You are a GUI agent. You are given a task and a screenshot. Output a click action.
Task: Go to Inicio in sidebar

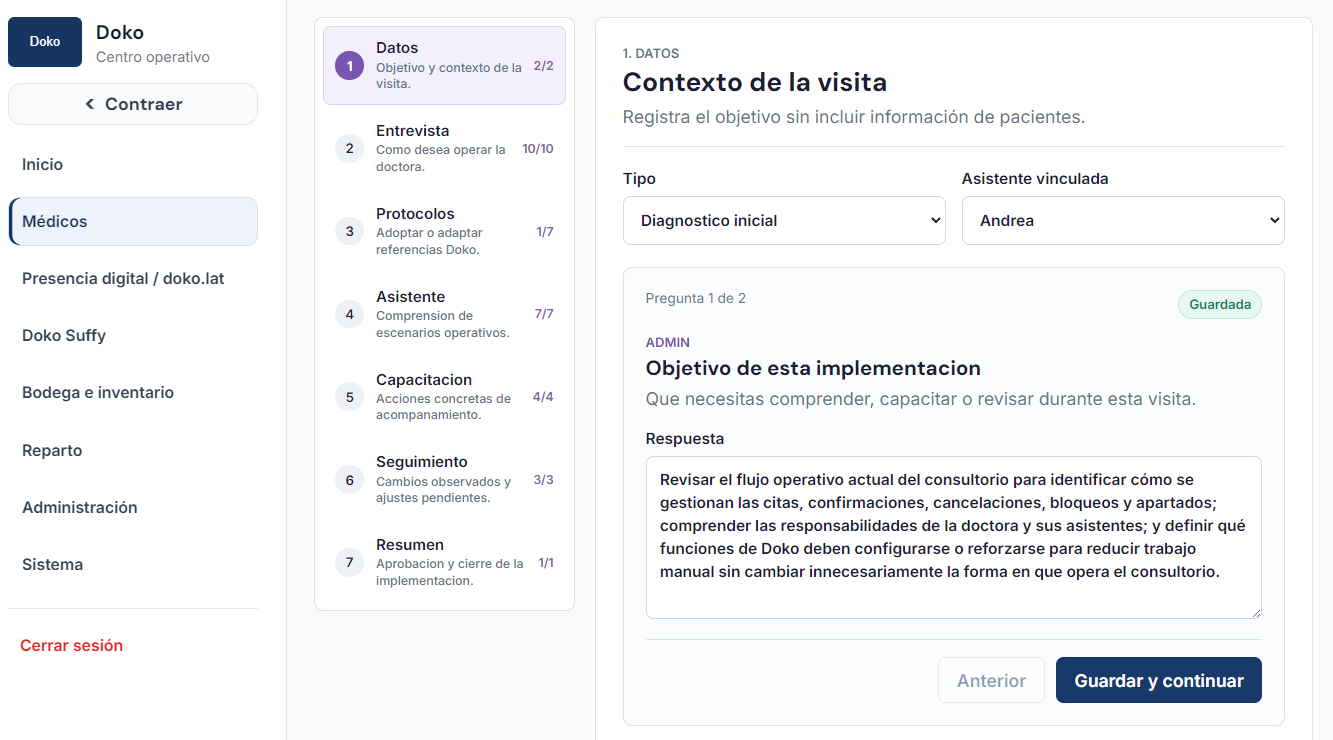133,164
